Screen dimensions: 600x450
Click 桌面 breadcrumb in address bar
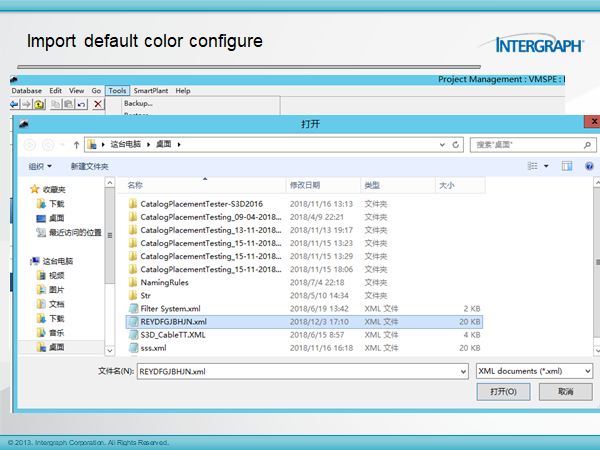coord(164,144)
